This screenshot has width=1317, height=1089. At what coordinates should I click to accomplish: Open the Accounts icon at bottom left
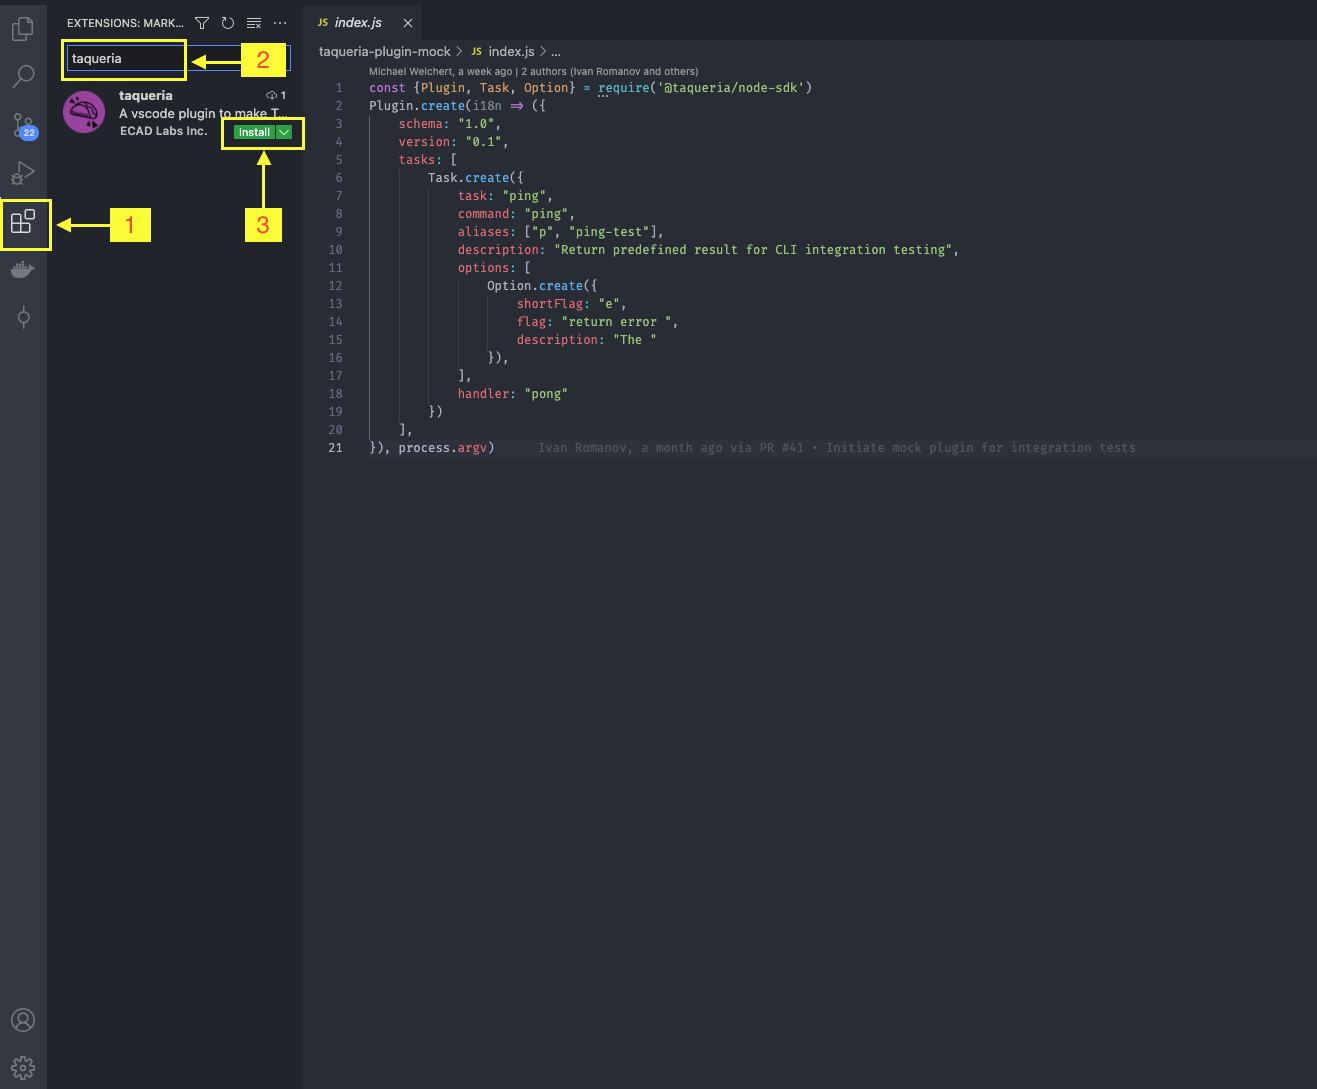point(23,1020)
